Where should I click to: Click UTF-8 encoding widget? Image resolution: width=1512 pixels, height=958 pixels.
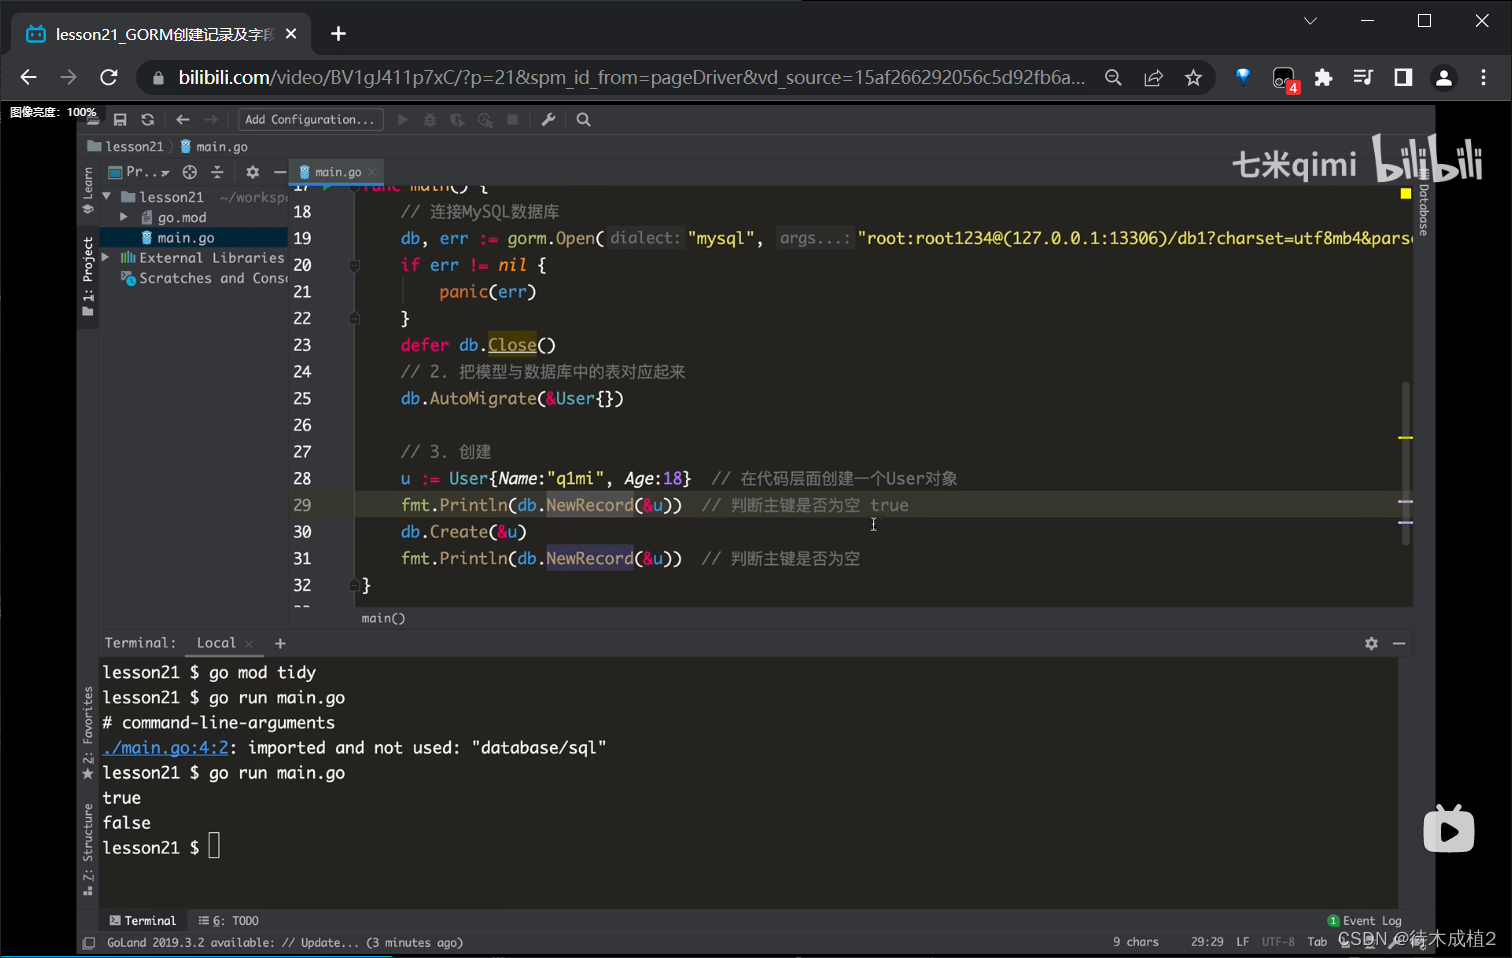coord(1278,942)
